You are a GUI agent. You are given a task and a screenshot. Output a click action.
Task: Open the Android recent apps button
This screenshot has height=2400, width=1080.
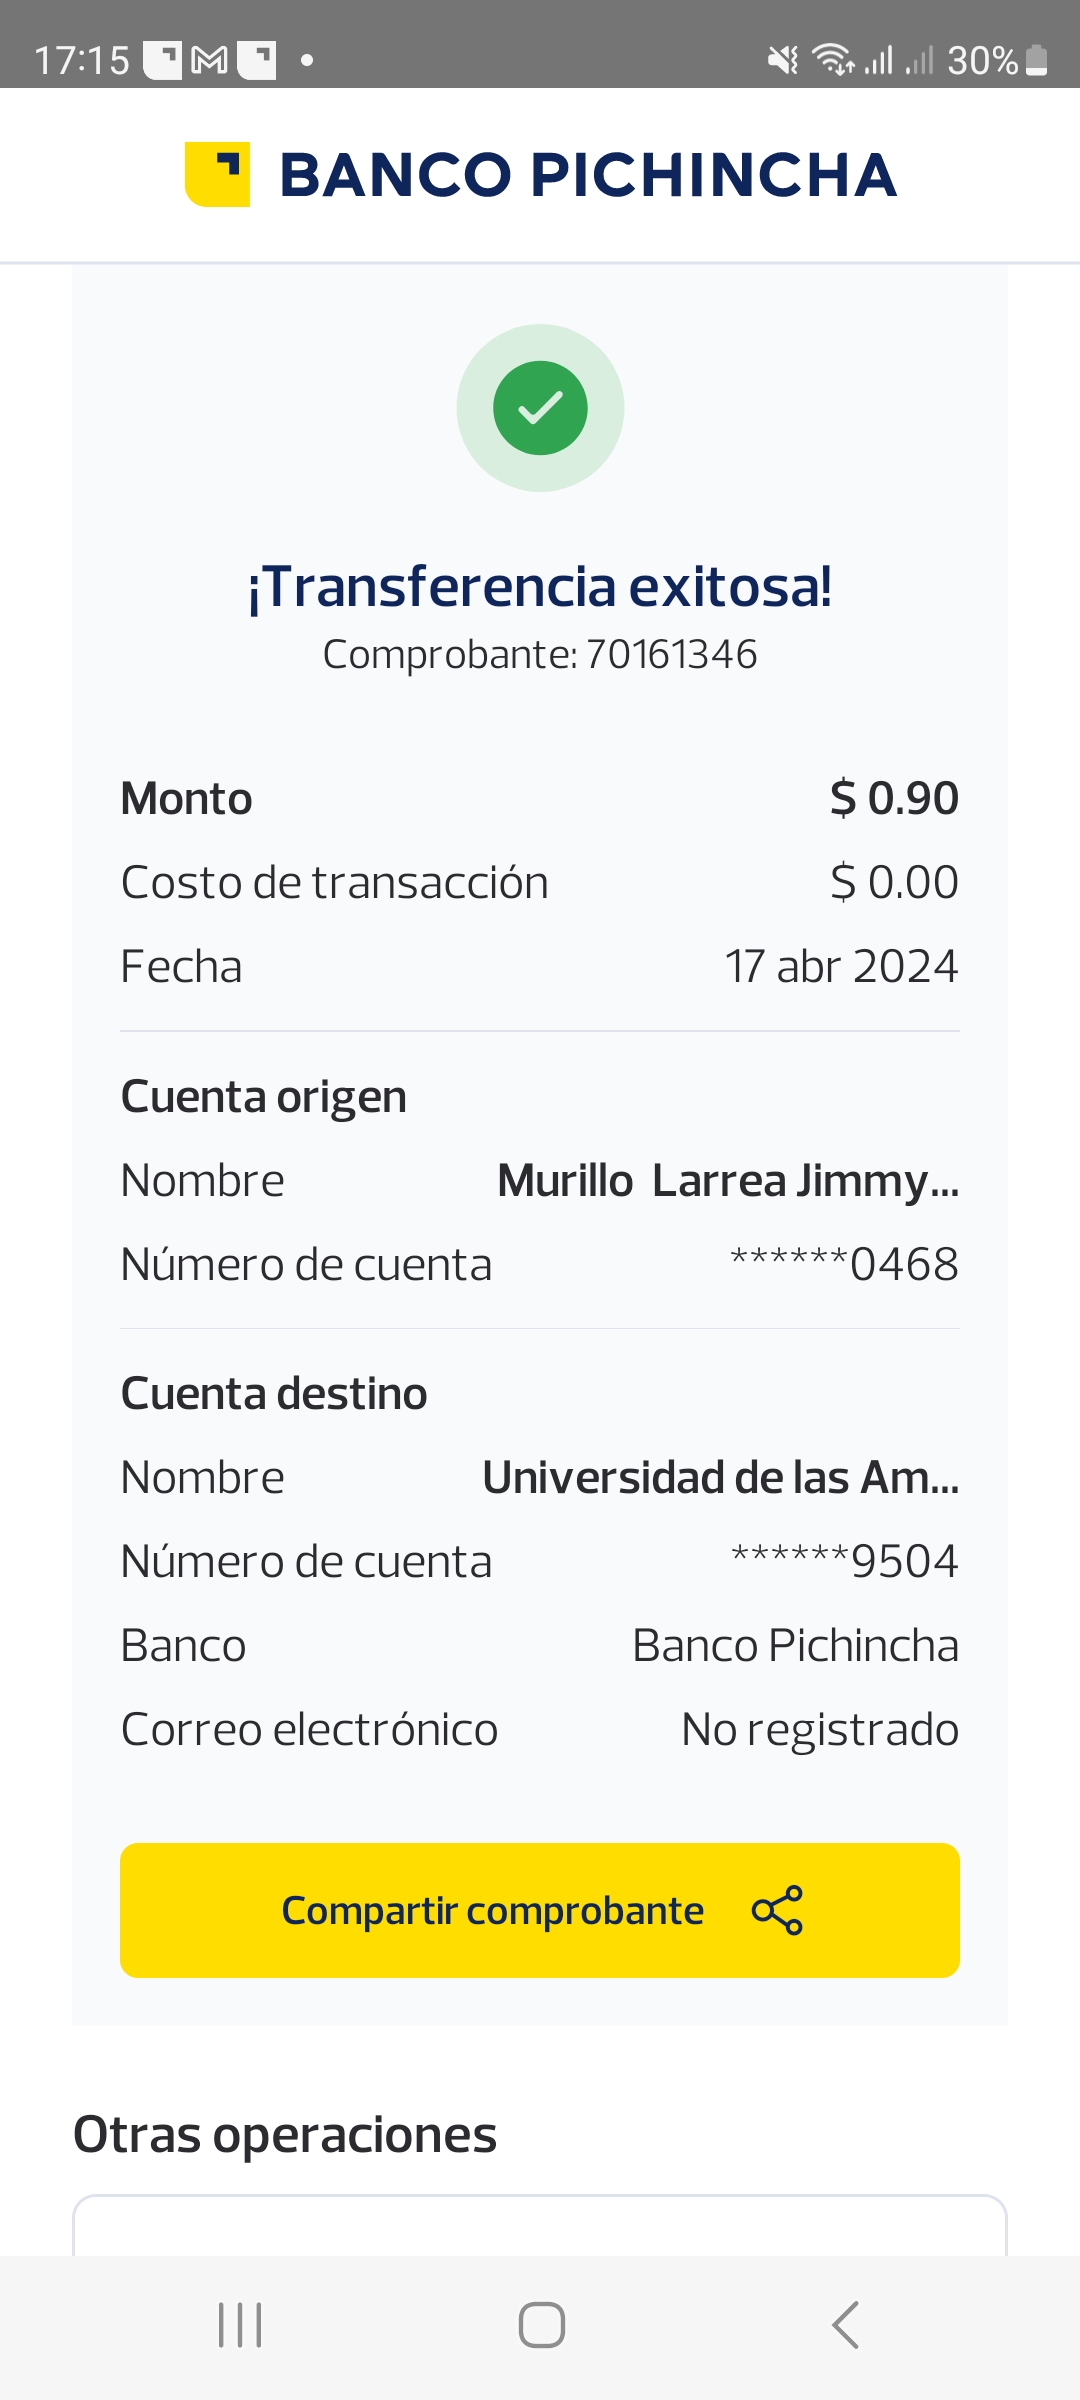240,2325
